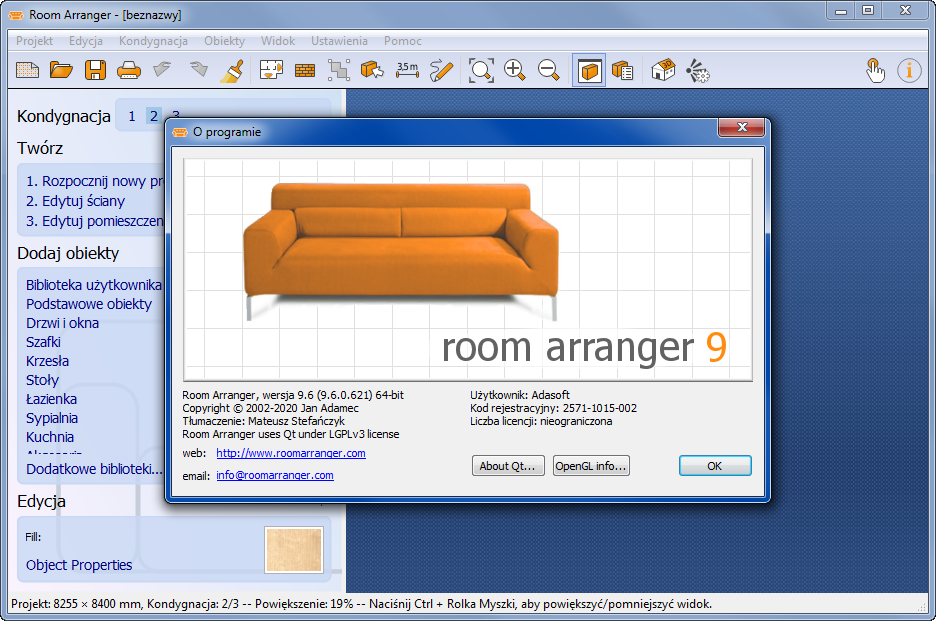The height and width of the screenshot is (621, 936).
Task: Open the Widok menu
Action: tap(278, 41)
